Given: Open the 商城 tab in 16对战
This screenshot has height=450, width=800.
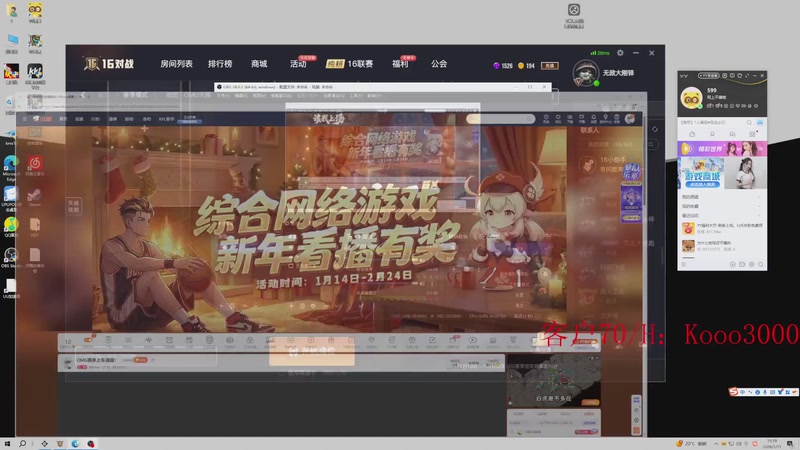Looking at the screenshot, I should 259,64.
